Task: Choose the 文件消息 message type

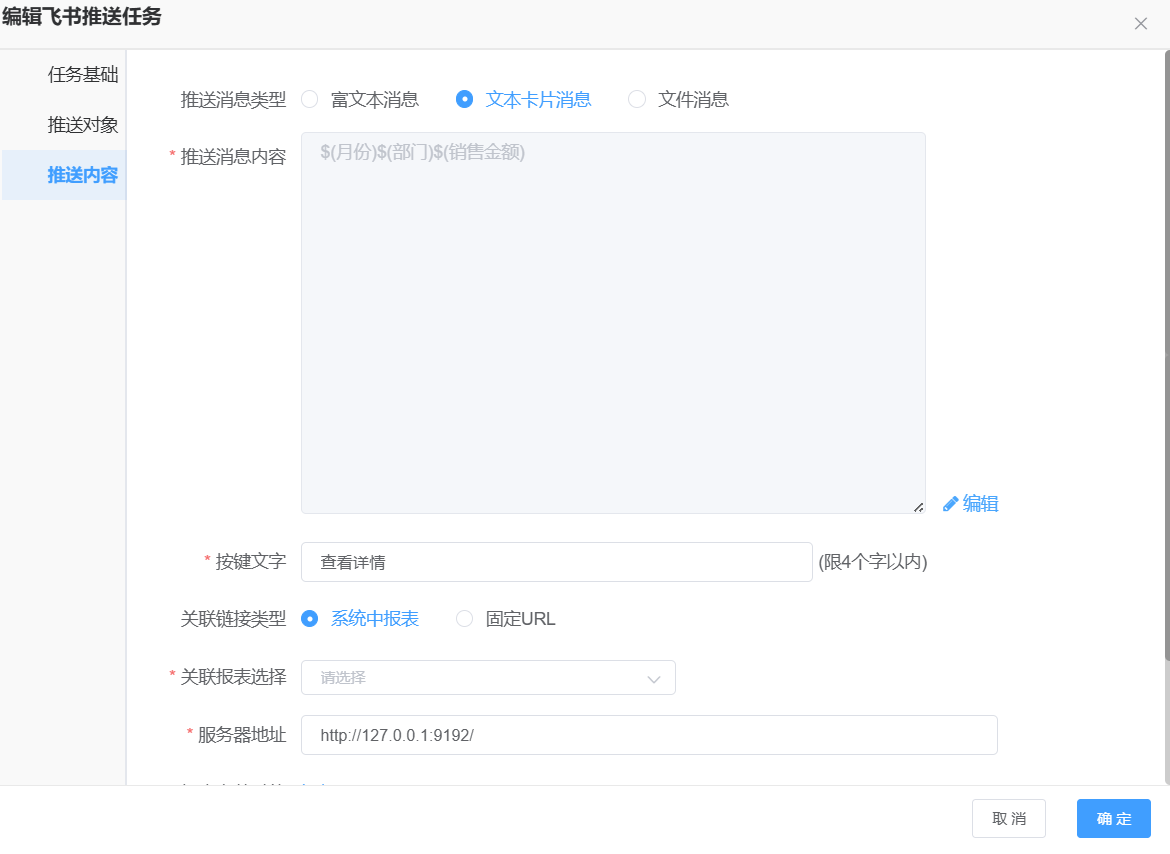Action: (637, 99)
